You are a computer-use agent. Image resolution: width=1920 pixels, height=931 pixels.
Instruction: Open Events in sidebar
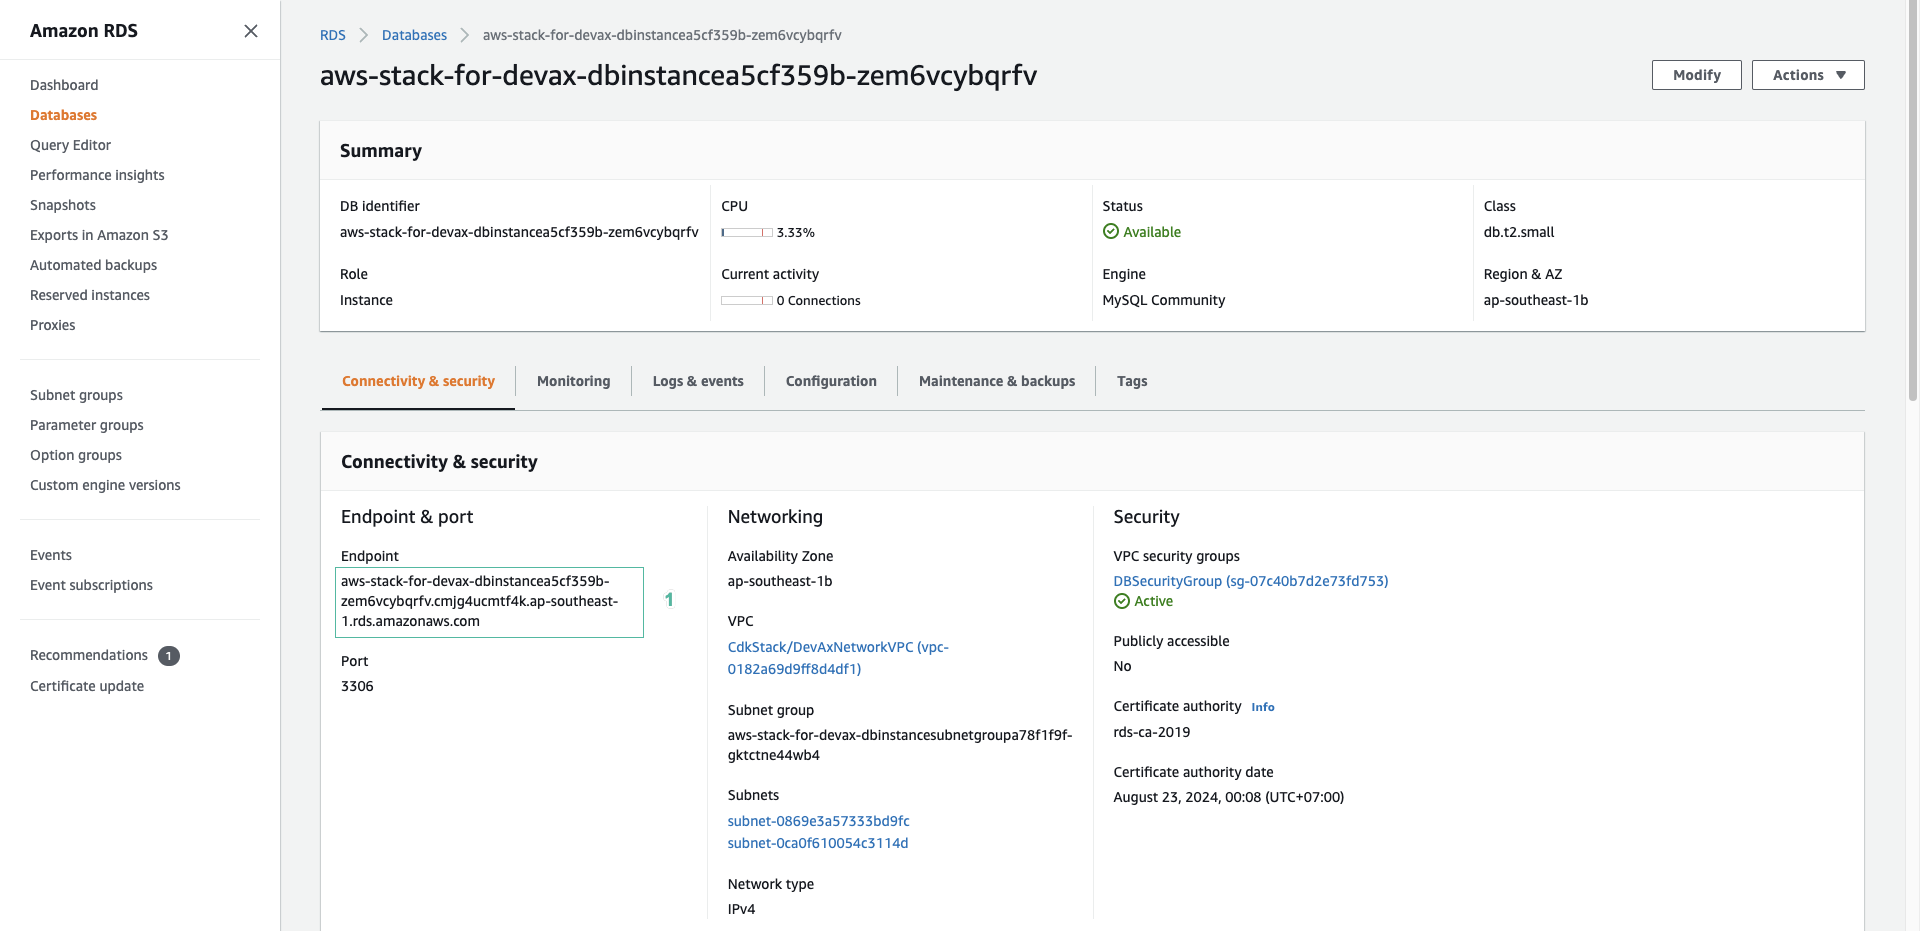pos(51,555)
